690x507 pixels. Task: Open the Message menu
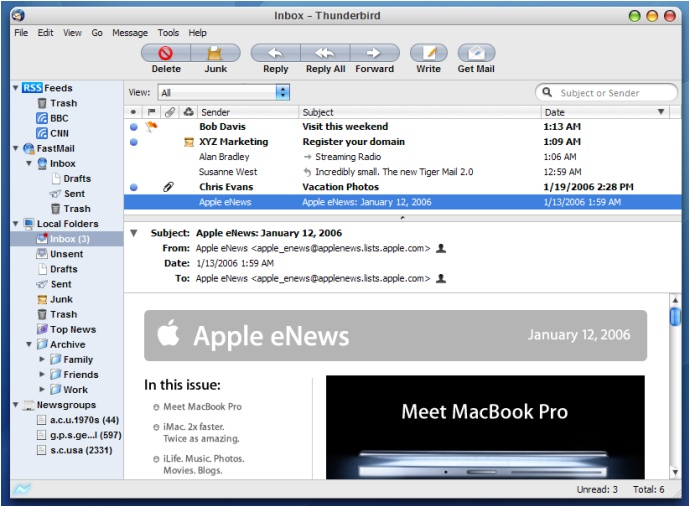[130, 33]
